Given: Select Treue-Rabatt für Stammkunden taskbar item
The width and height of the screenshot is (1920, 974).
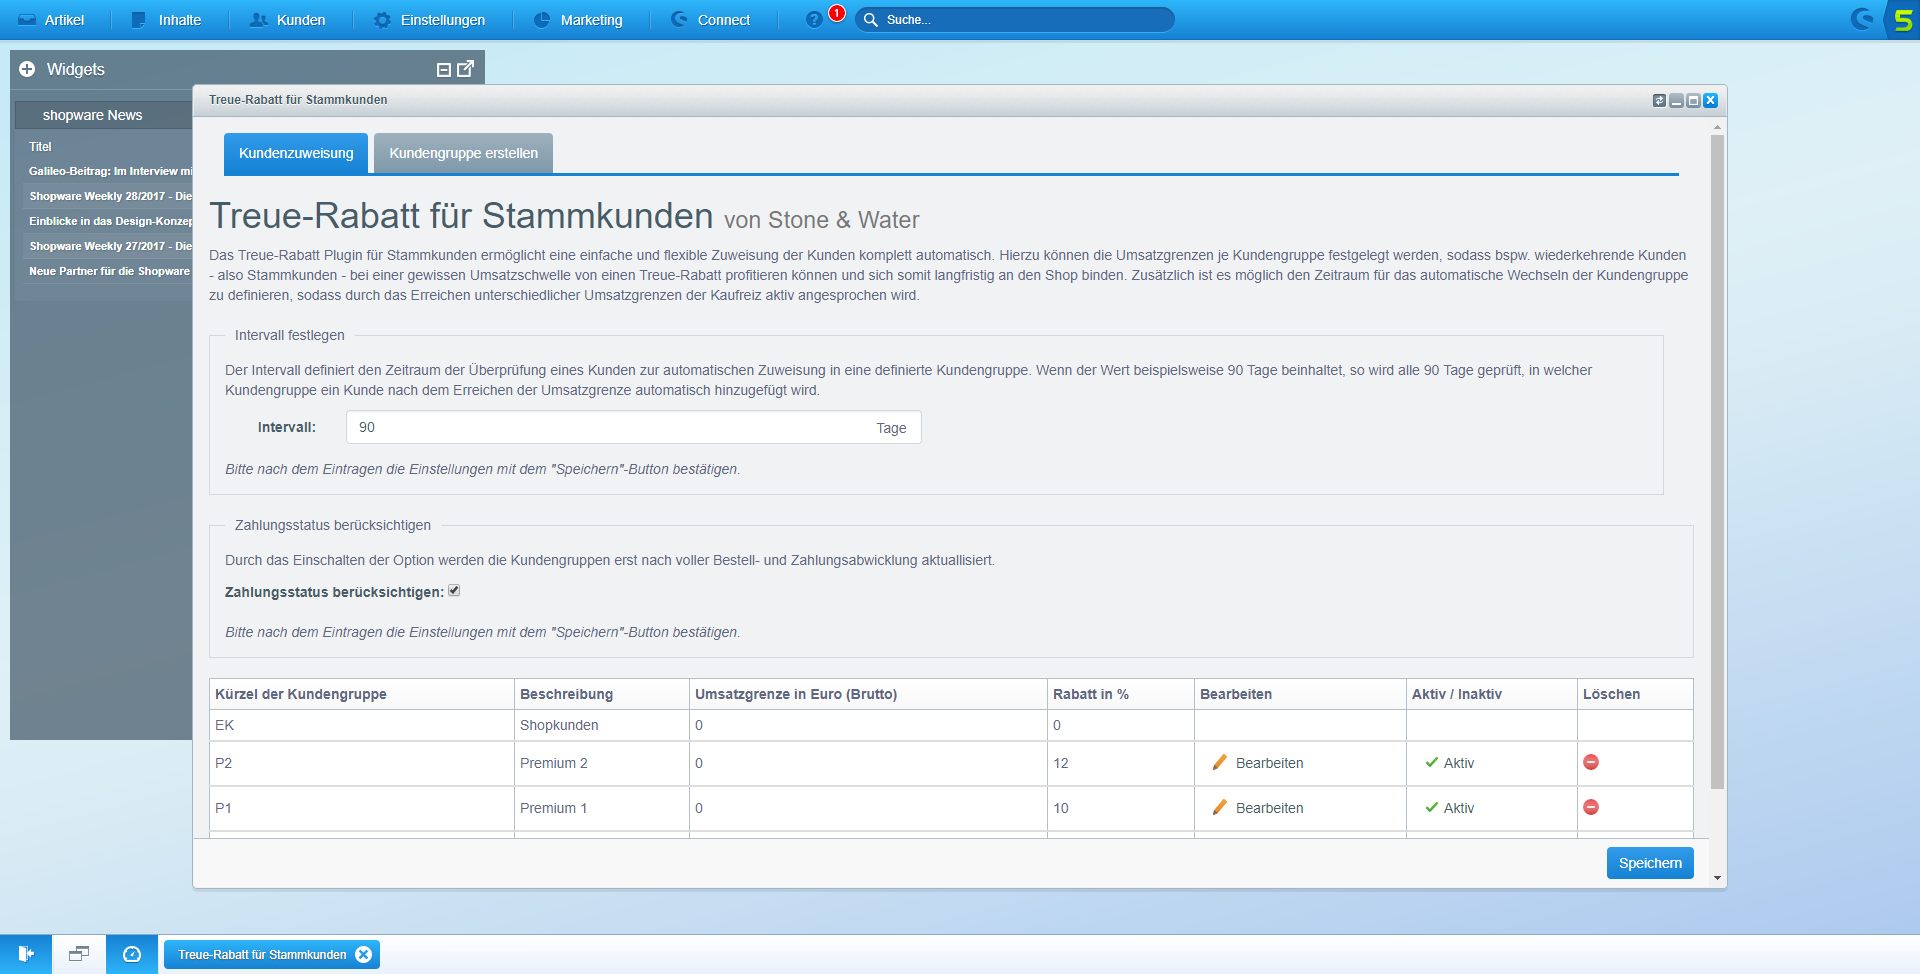Looking at the screenshot, I should [262, 955].
